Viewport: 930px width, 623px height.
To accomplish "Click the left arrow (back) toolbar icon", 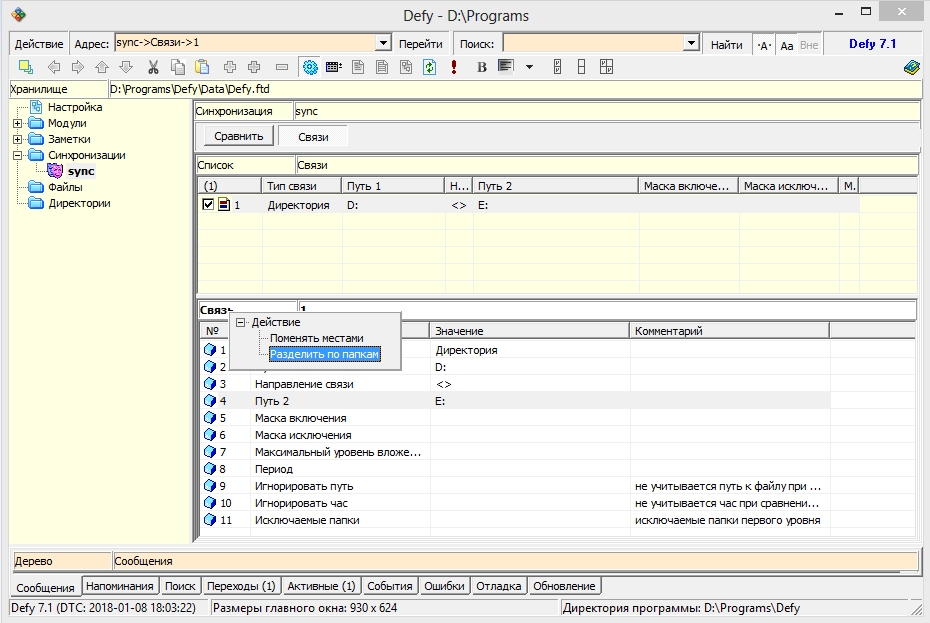I will click(54, 67).
